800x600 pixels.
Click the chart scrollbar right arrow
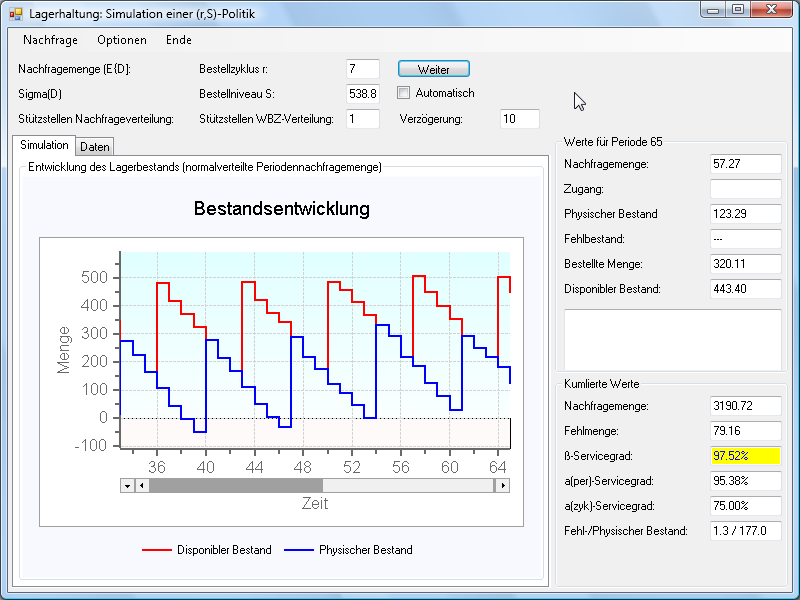tap(502, 485)
